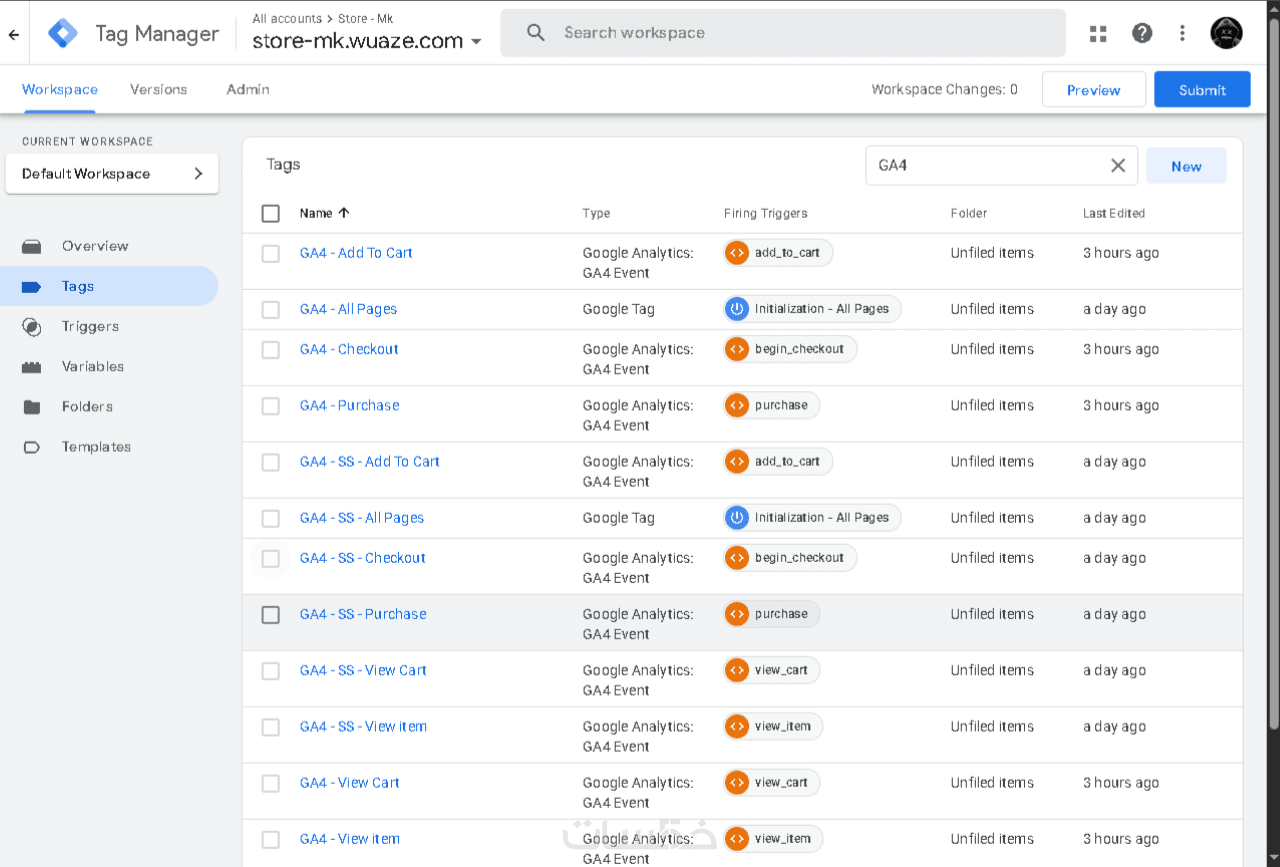
Task: Click begin_checkout trigger chip for GA4 - Checkout
Action: (790, 349)
